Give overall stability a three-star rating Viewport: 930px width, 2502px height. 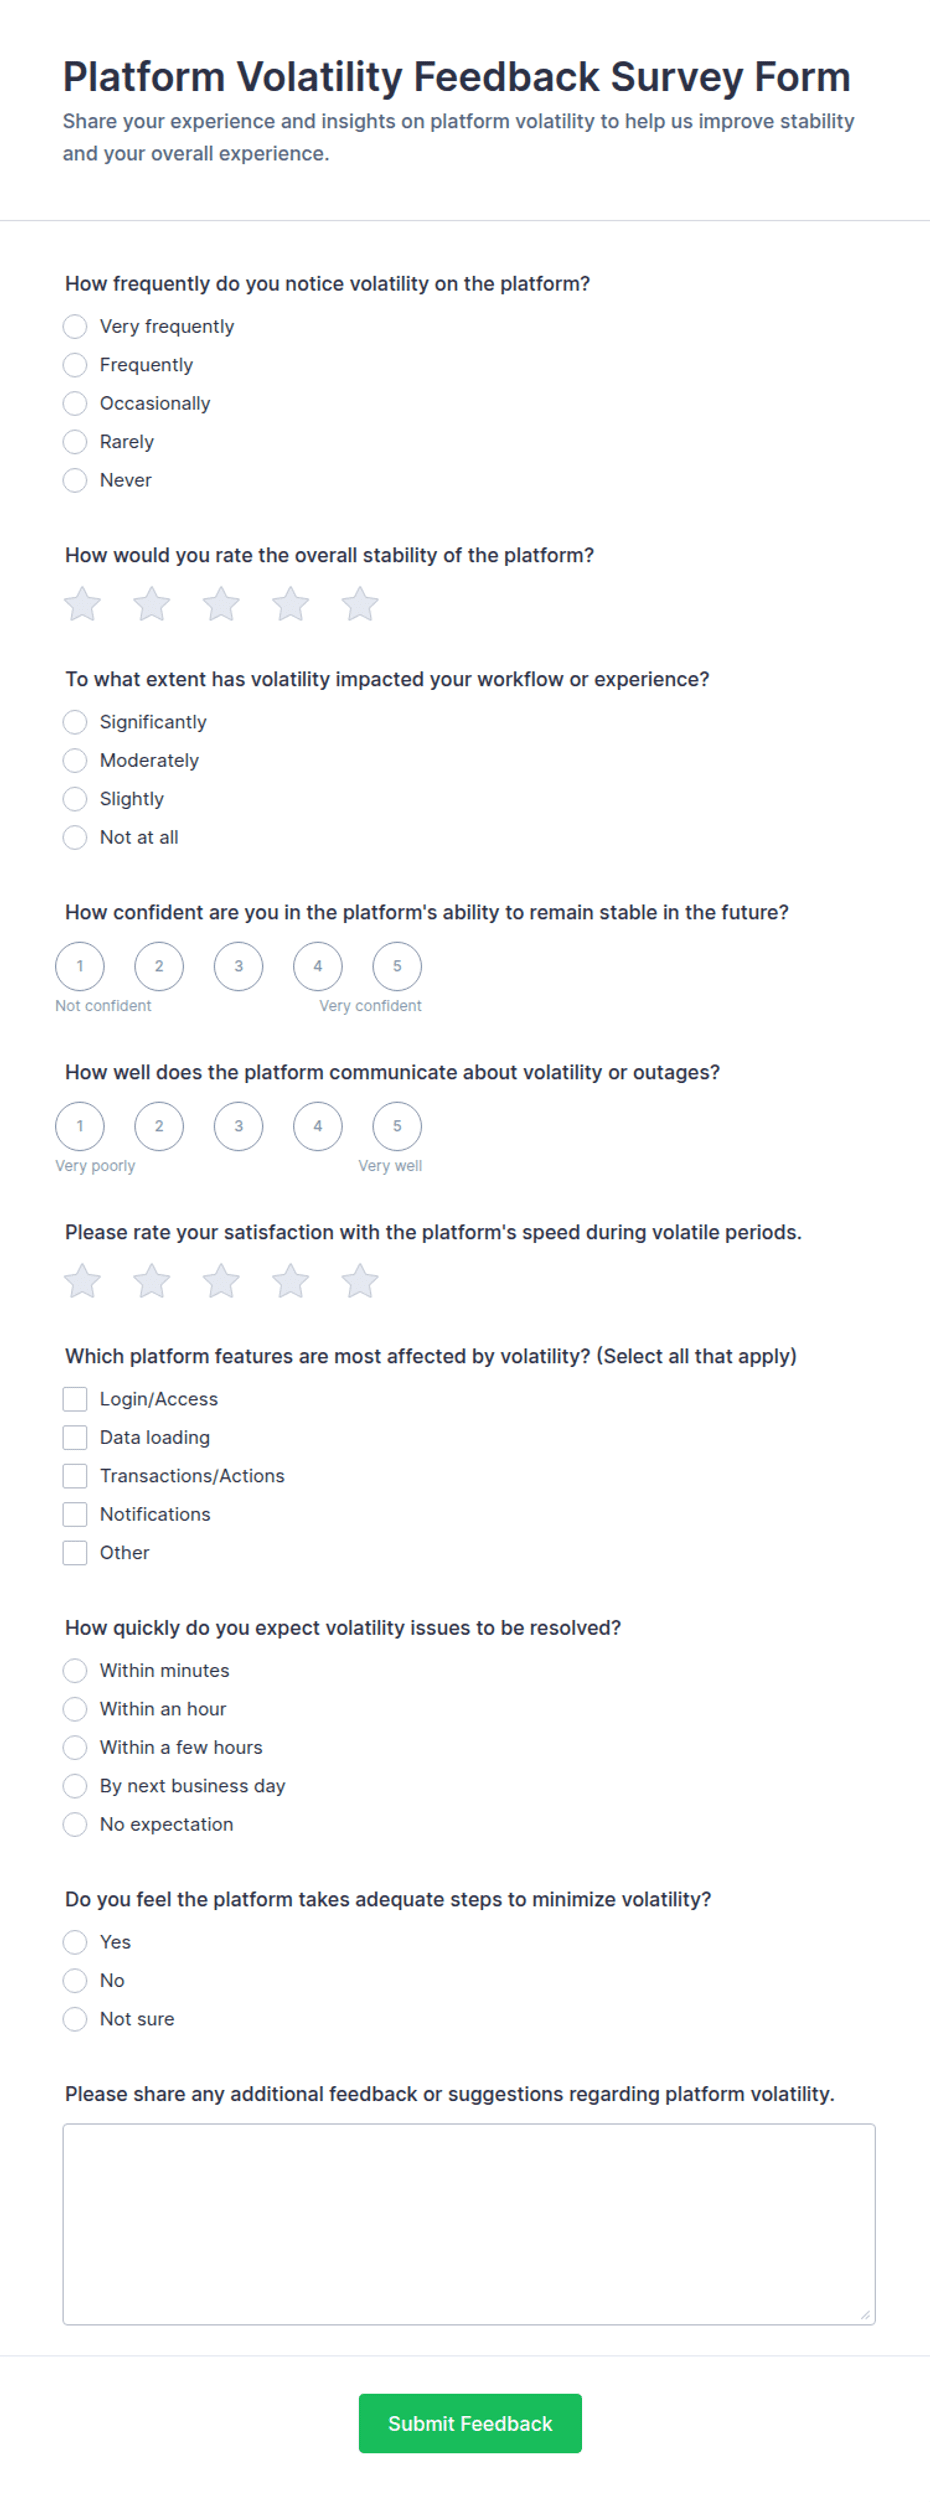tap(221, 604)
